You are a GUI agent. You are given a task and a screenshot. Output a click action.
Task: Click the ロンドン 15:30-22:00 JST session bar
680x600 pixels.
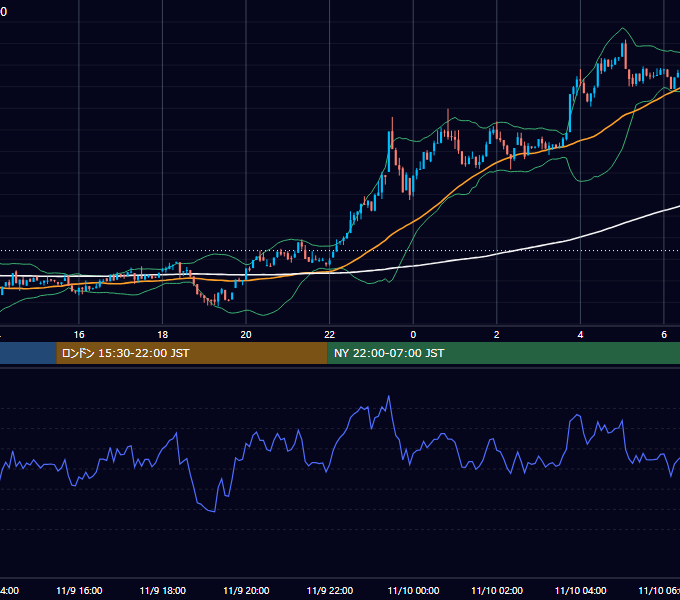tap(192, 353)
